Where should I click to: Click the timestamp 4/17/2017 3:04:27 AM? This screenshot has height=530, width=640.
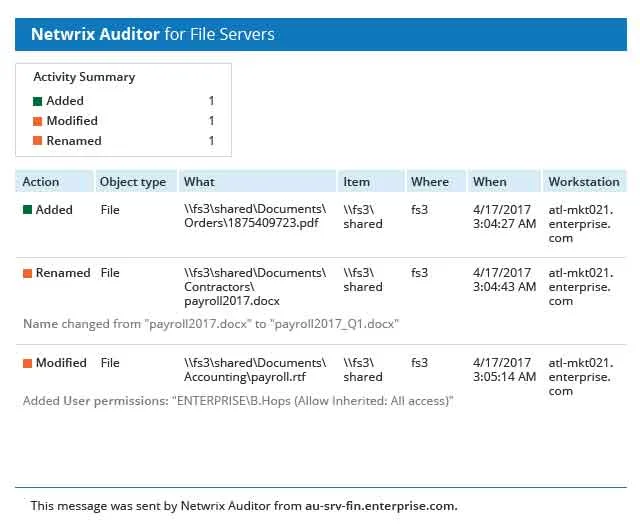click(x=504, y=217)
